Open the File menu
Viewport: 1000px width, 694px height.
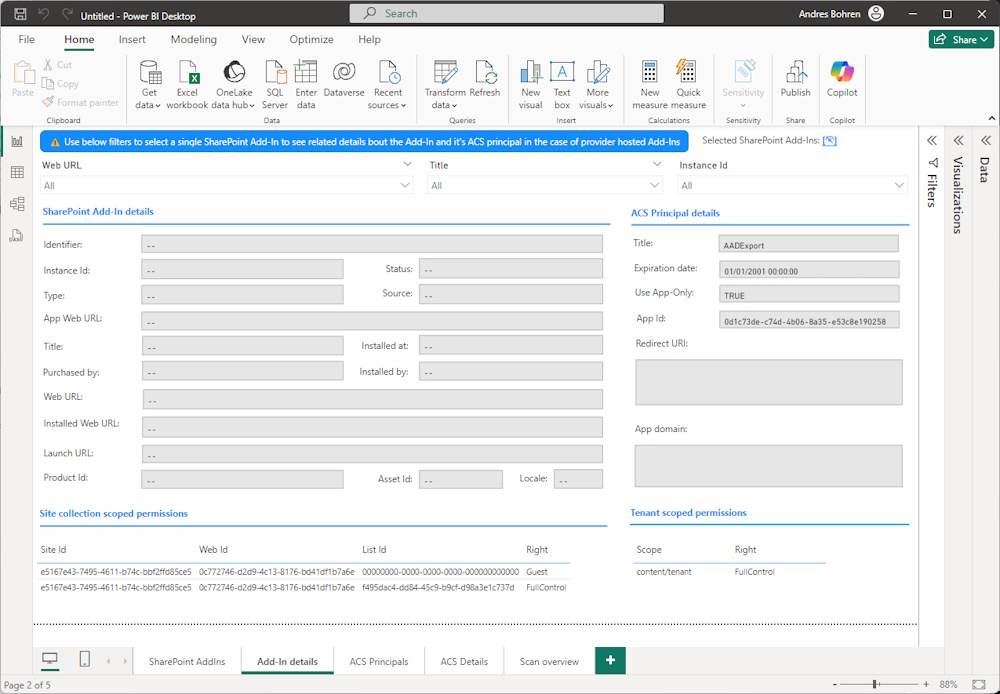[x=27, y=40]
